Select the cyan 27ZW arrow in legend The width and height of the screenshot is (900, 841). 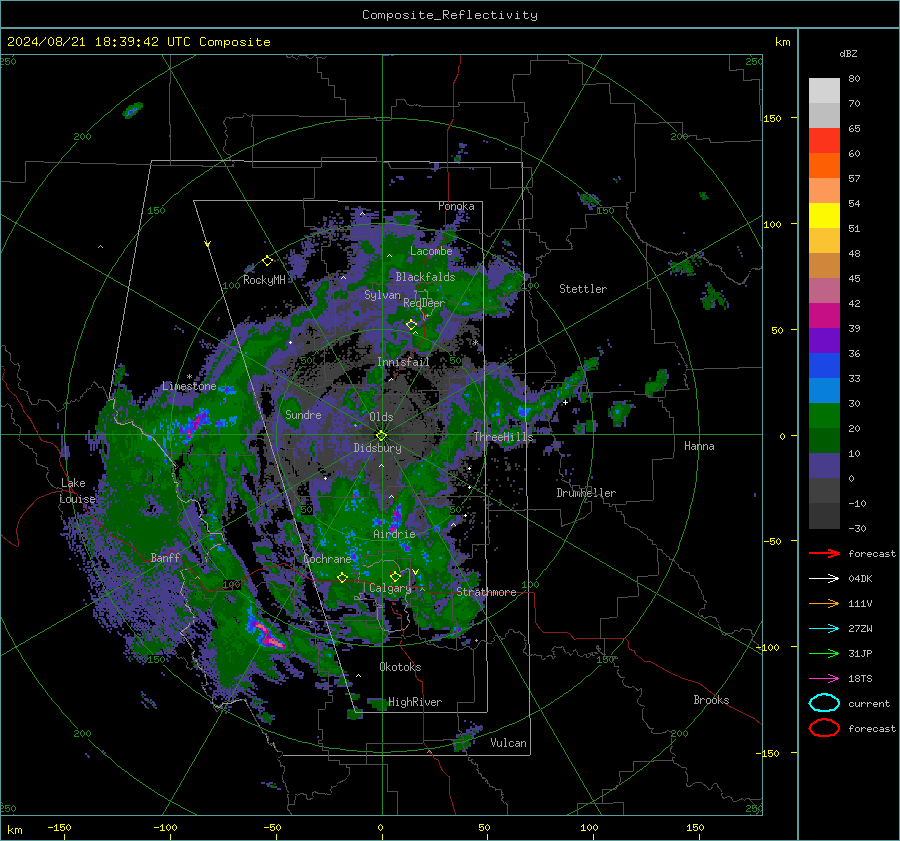(824, 629)
